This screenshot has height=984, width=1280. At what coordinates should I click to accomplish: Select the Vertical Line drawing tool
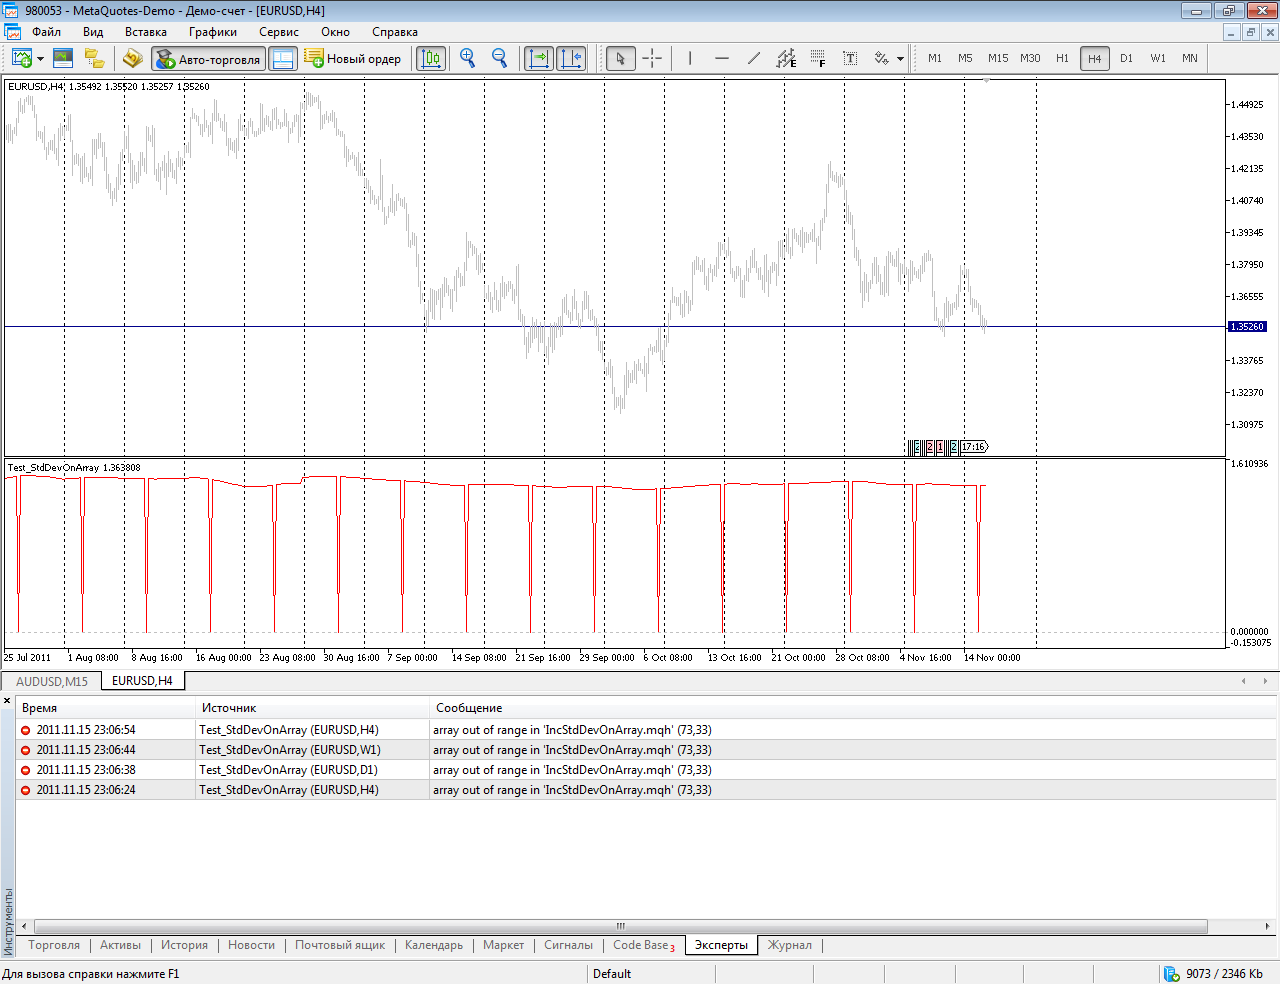(689, 58)
